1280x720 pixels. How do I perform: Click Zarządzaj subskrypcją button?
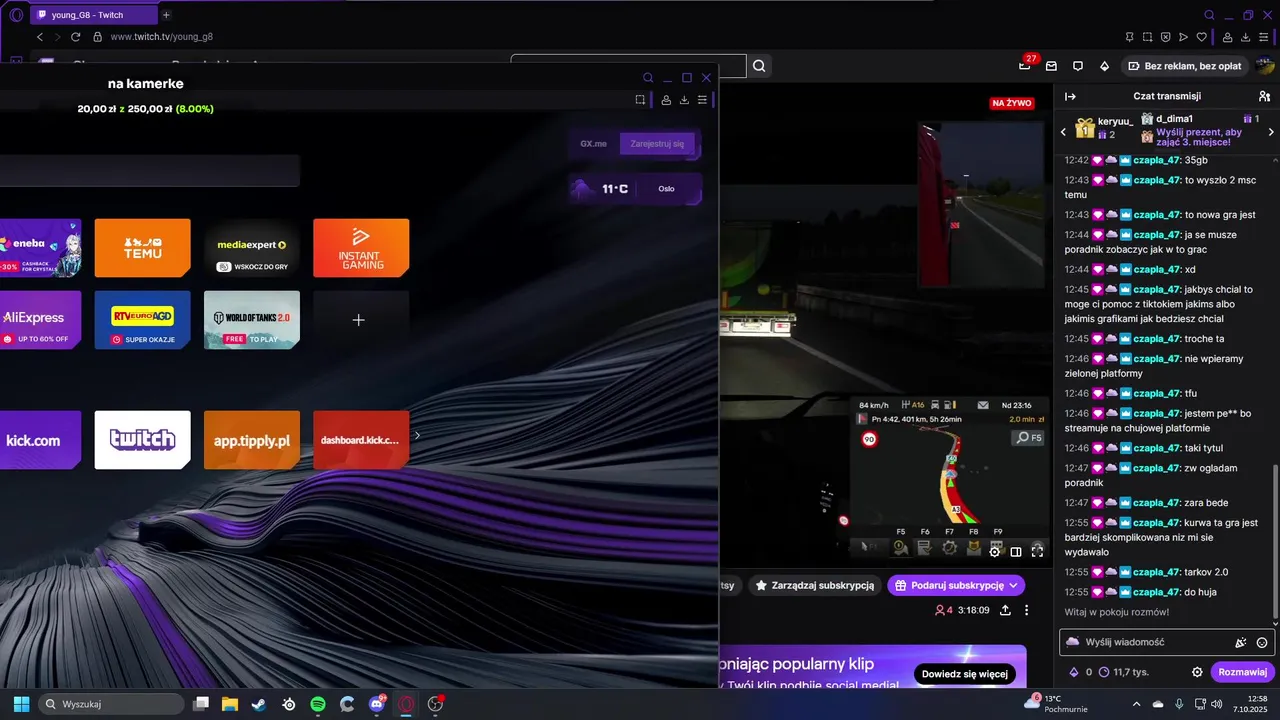tap(815, 585)
